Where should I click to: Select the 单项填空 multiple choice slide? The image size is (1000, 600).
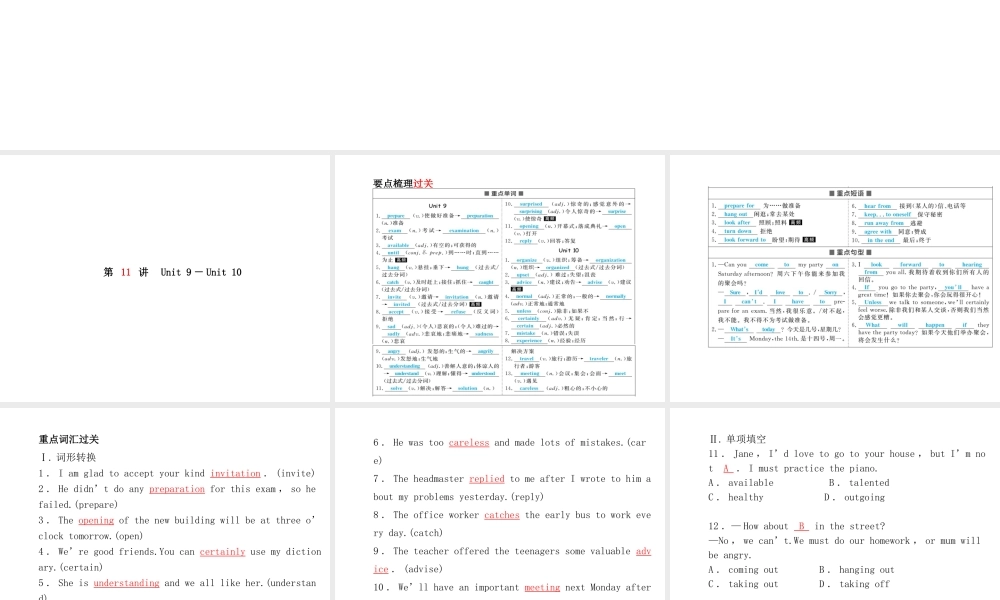[835, 504]
